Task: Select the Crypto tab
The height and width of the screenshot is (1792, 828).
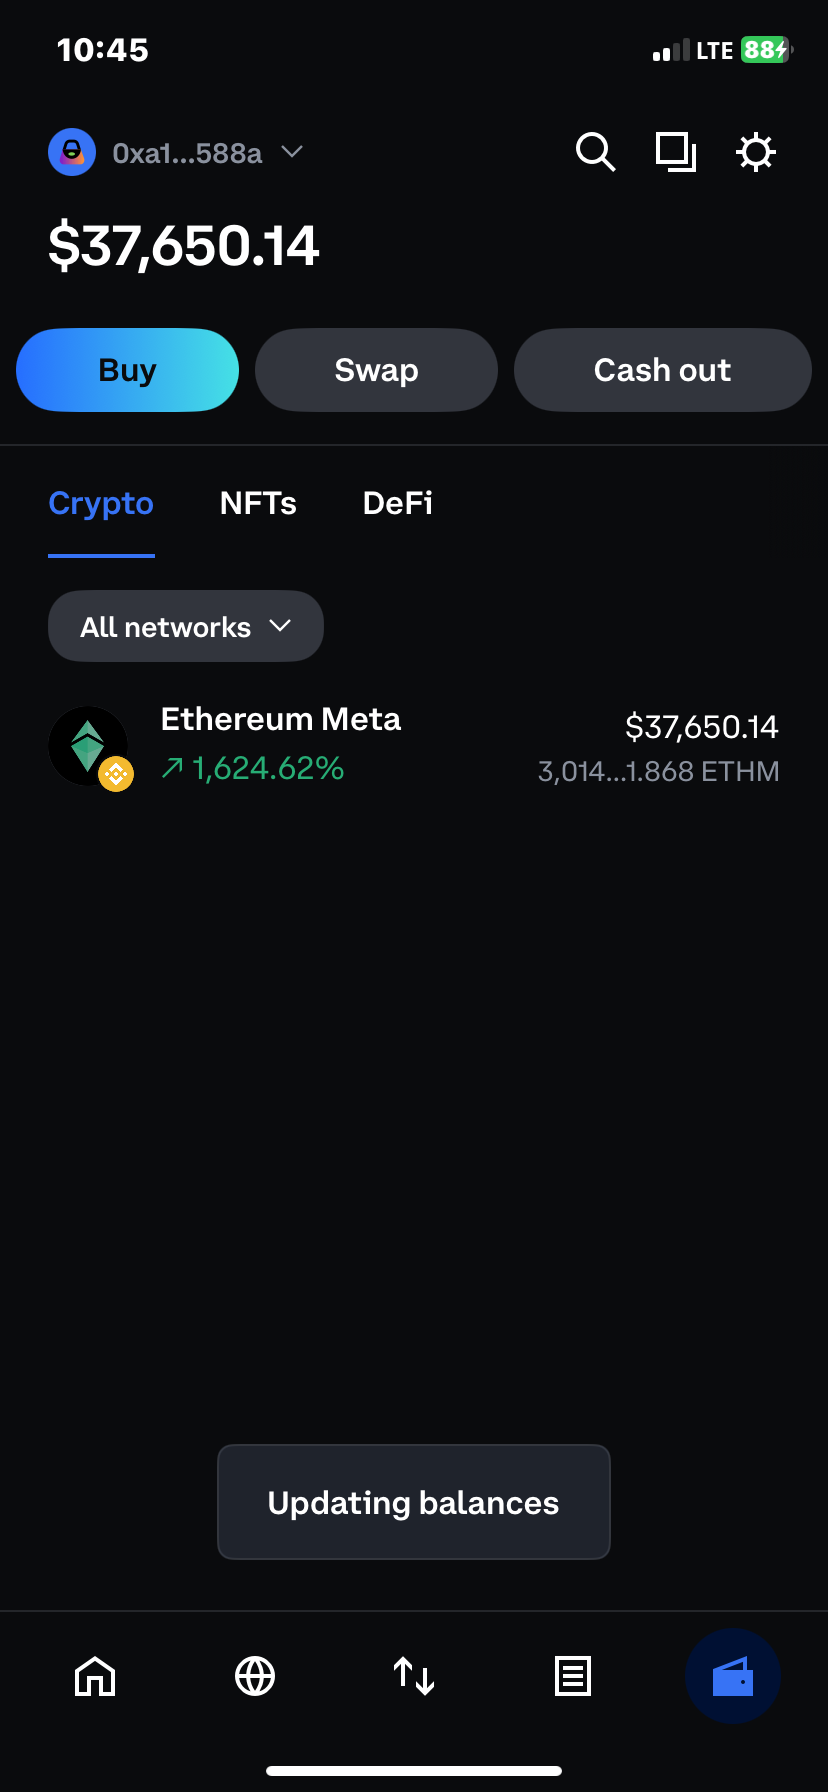Action: pos(101,503)
